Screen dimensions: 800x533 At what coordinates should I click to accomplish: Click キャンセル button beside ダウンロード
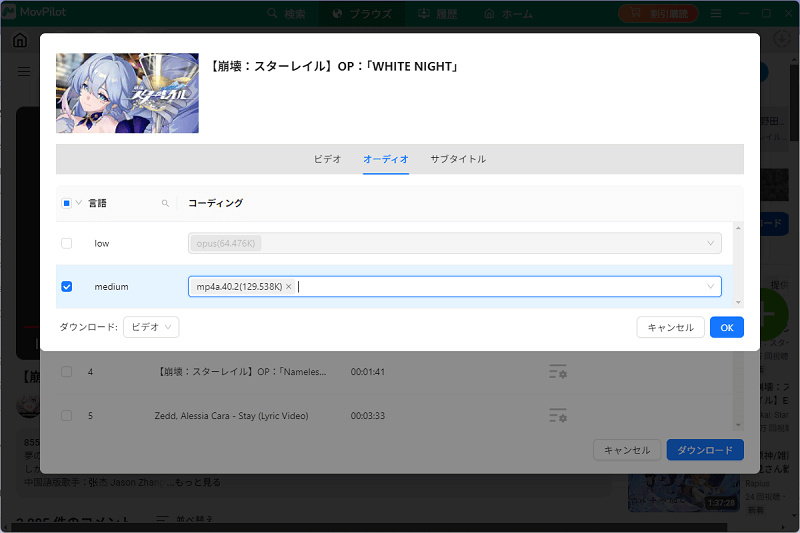(x=627, y=450)
